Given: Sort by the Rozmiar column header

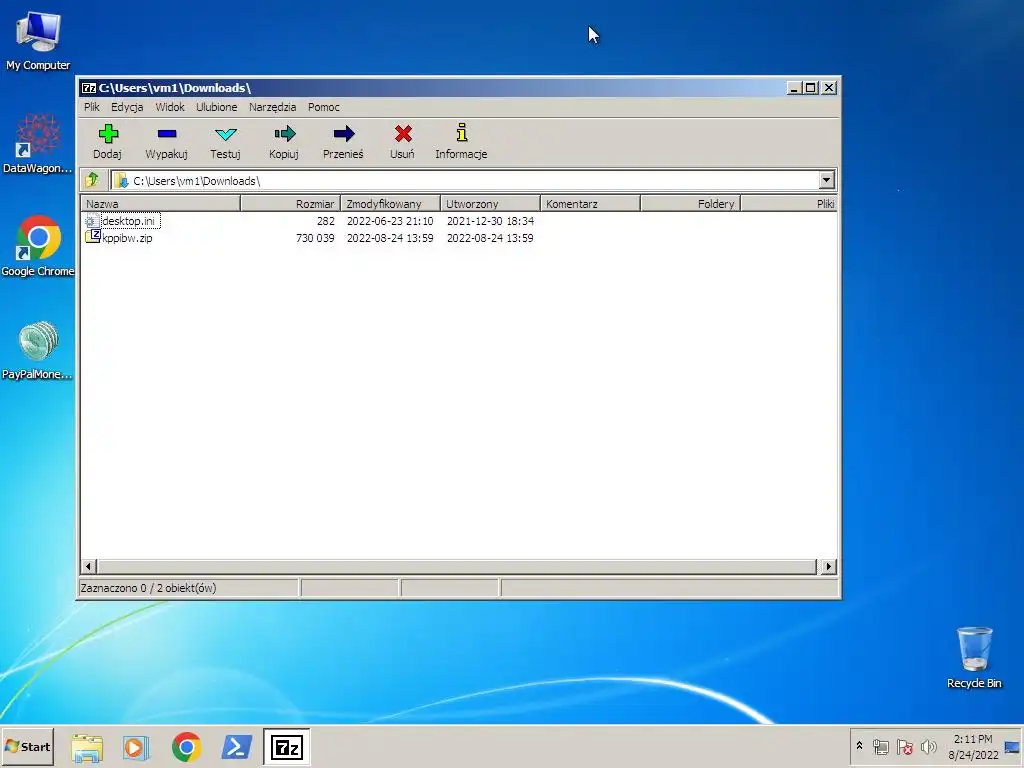Looking at the screenshot, I should pyautogui.click(x=291, y=204).
